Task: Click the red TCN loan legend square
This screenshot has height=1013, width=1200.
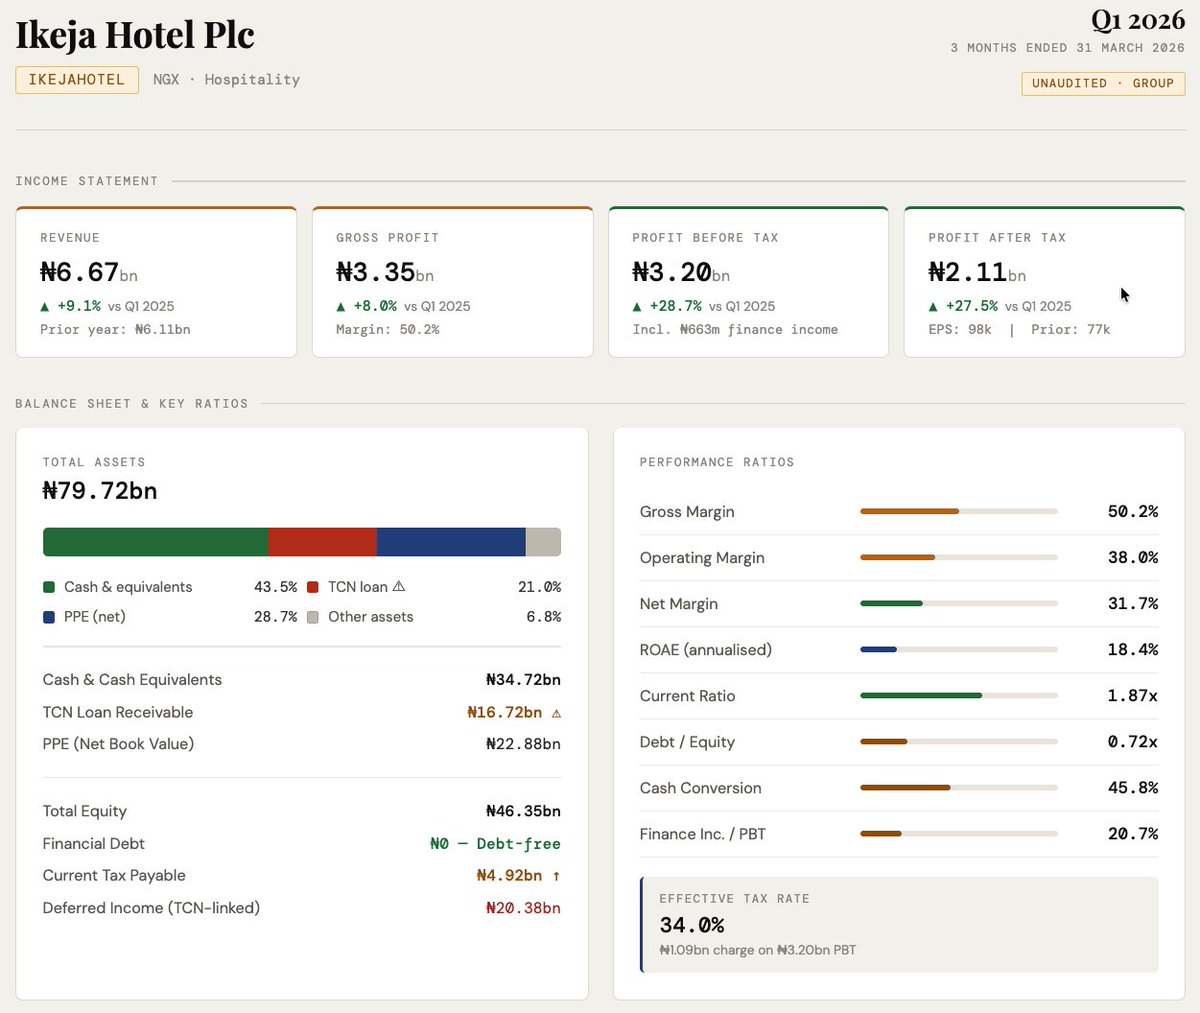Action: tap(313, 587)
